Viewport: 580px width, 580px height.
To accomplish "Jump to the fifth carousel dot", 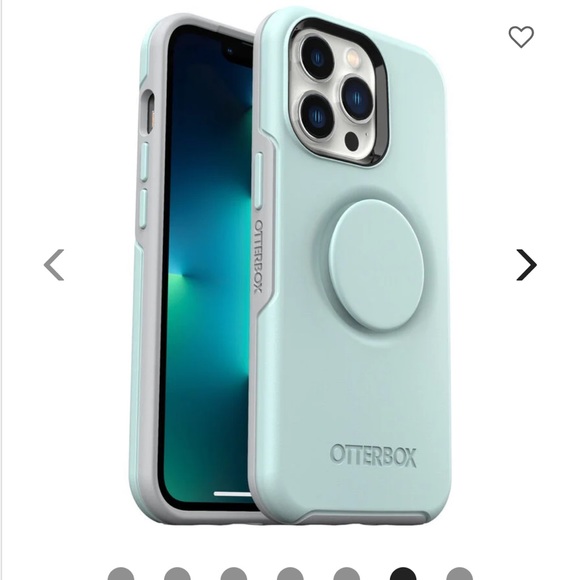I will [347, 574].
